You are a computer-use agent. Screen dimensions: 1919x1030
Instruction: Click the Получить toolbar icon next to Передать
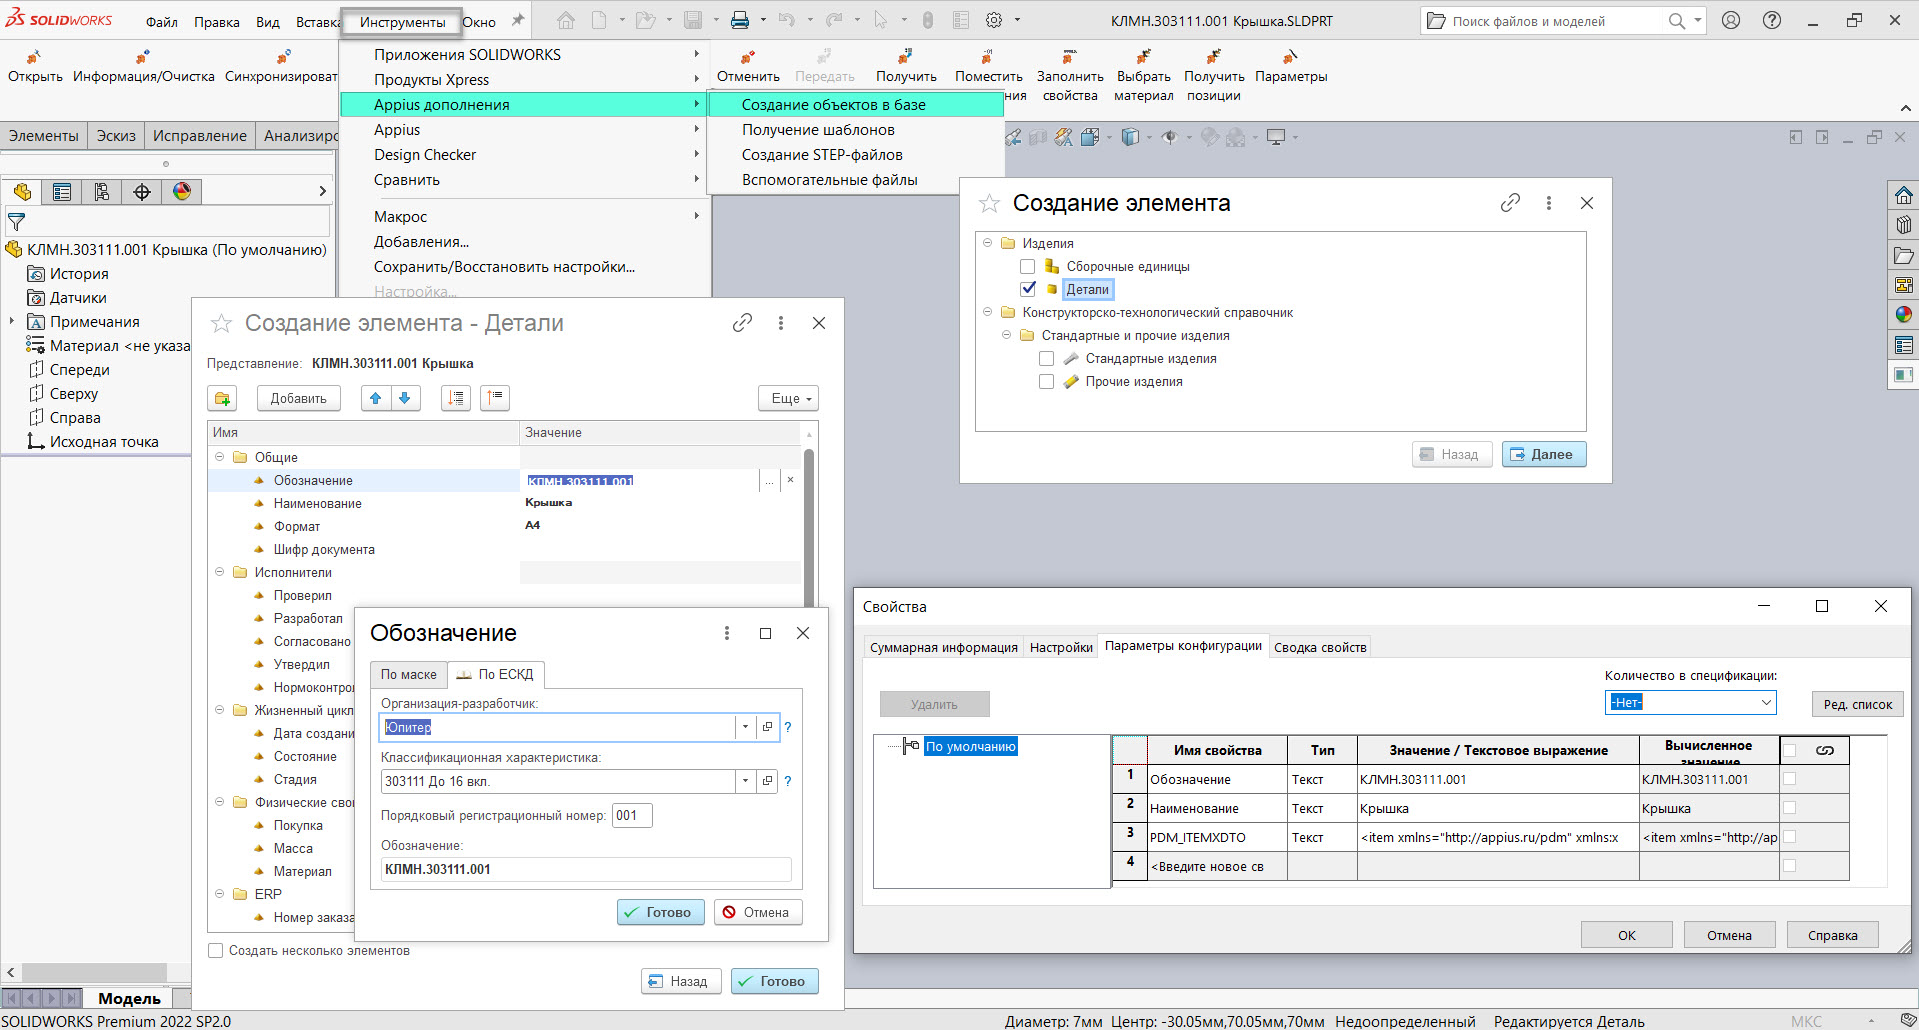905,57
